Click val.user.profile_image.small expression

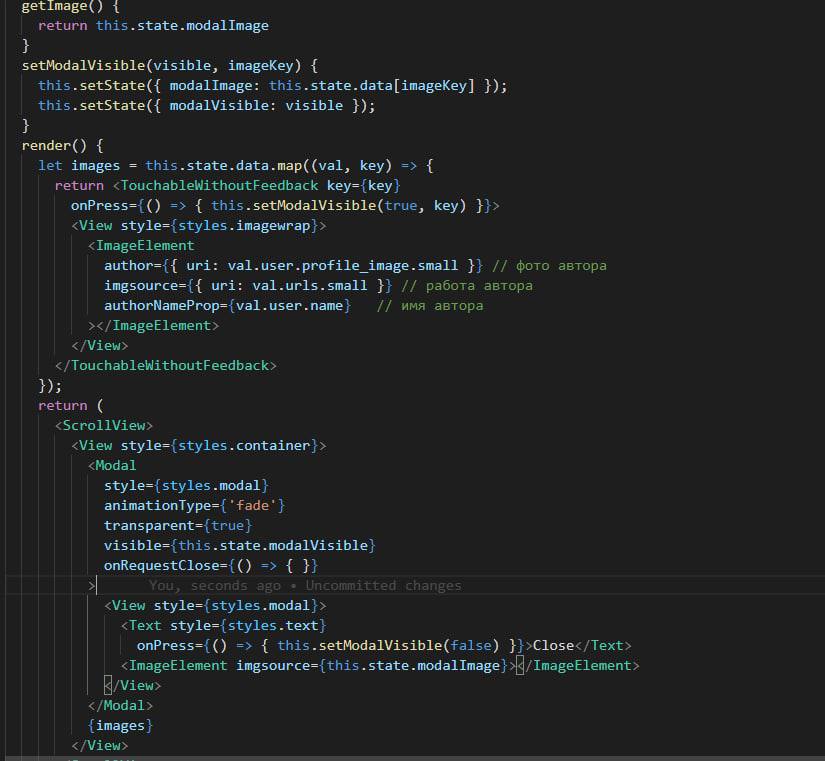pyautogui.click(x=343, y=266)
